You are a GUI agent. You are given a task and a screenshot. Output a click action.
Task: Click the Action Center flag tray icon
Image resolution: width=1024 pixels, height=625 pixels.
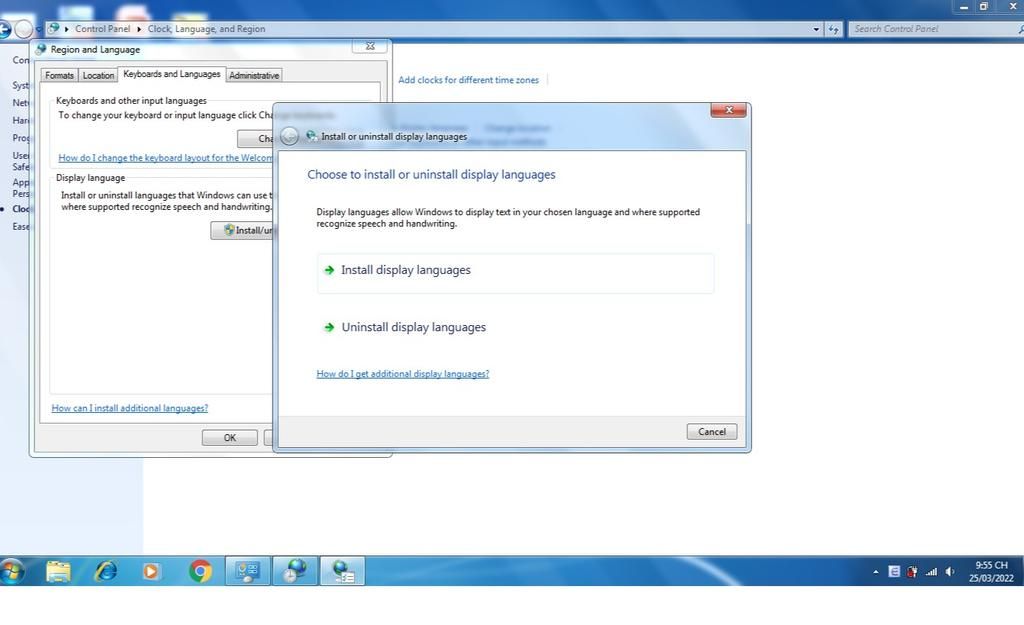[x=912, y=572]
